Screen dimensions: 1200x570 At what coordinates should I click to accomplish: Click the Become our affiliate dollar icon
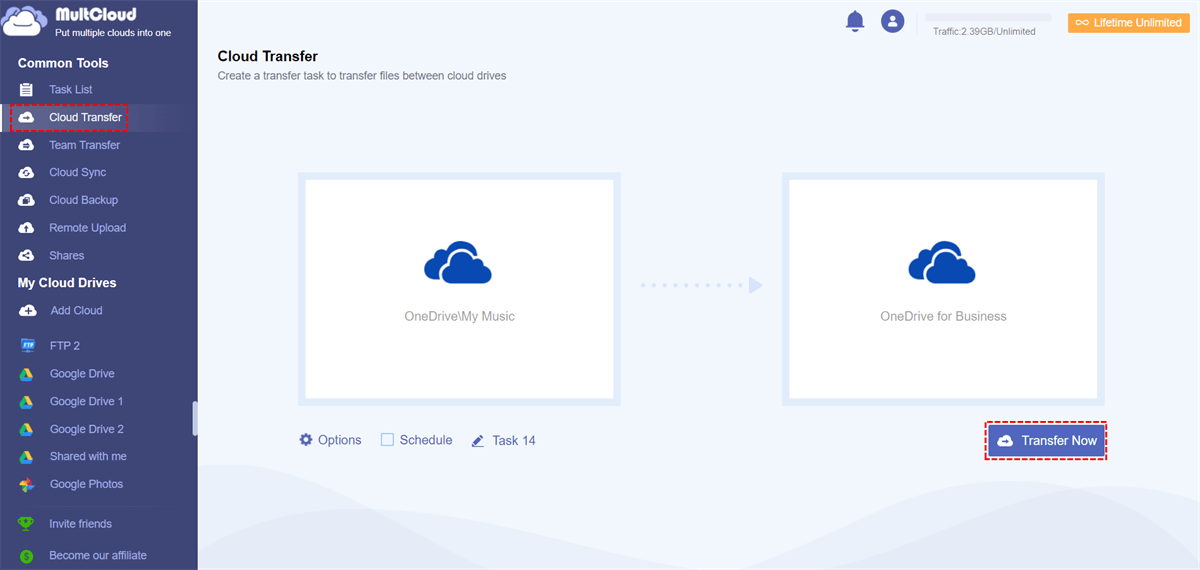[27, 556]
